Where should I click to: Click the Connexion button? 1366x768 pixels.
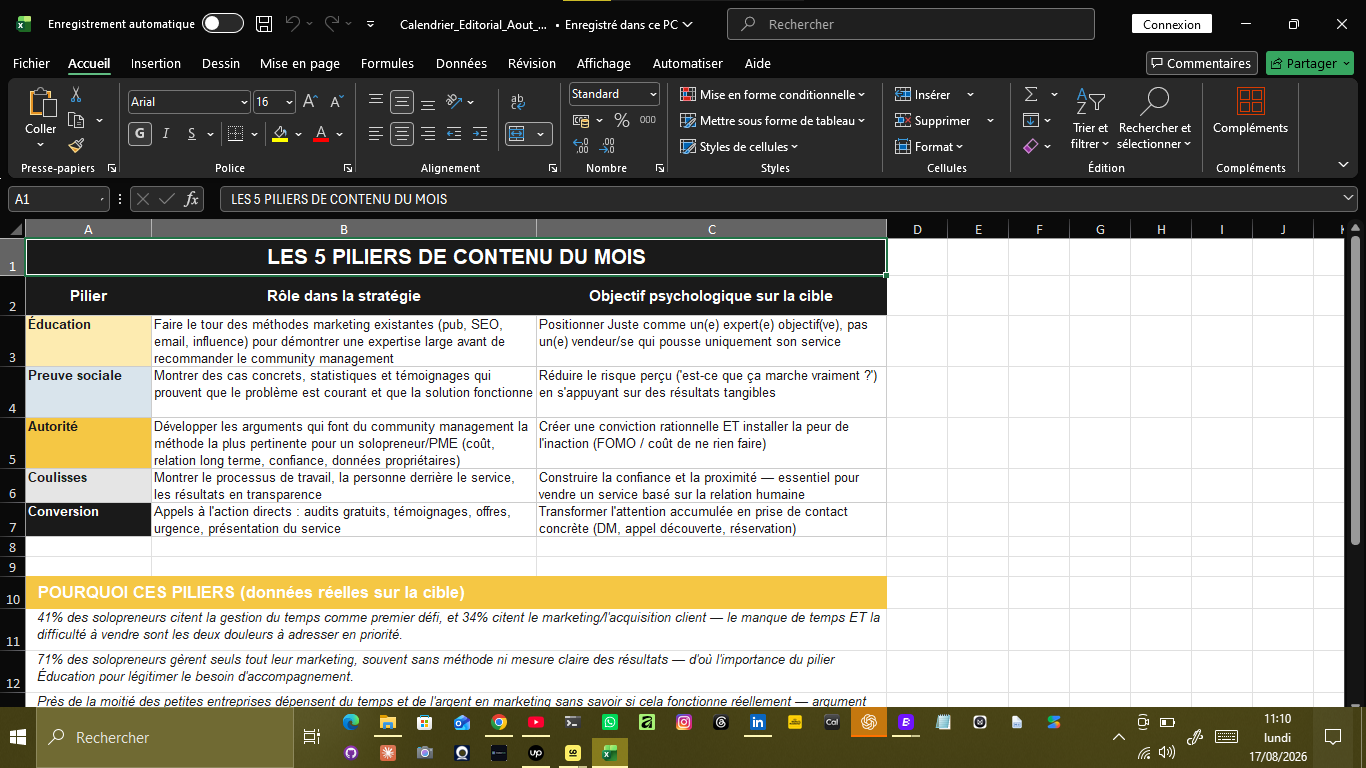[1171, 24]
